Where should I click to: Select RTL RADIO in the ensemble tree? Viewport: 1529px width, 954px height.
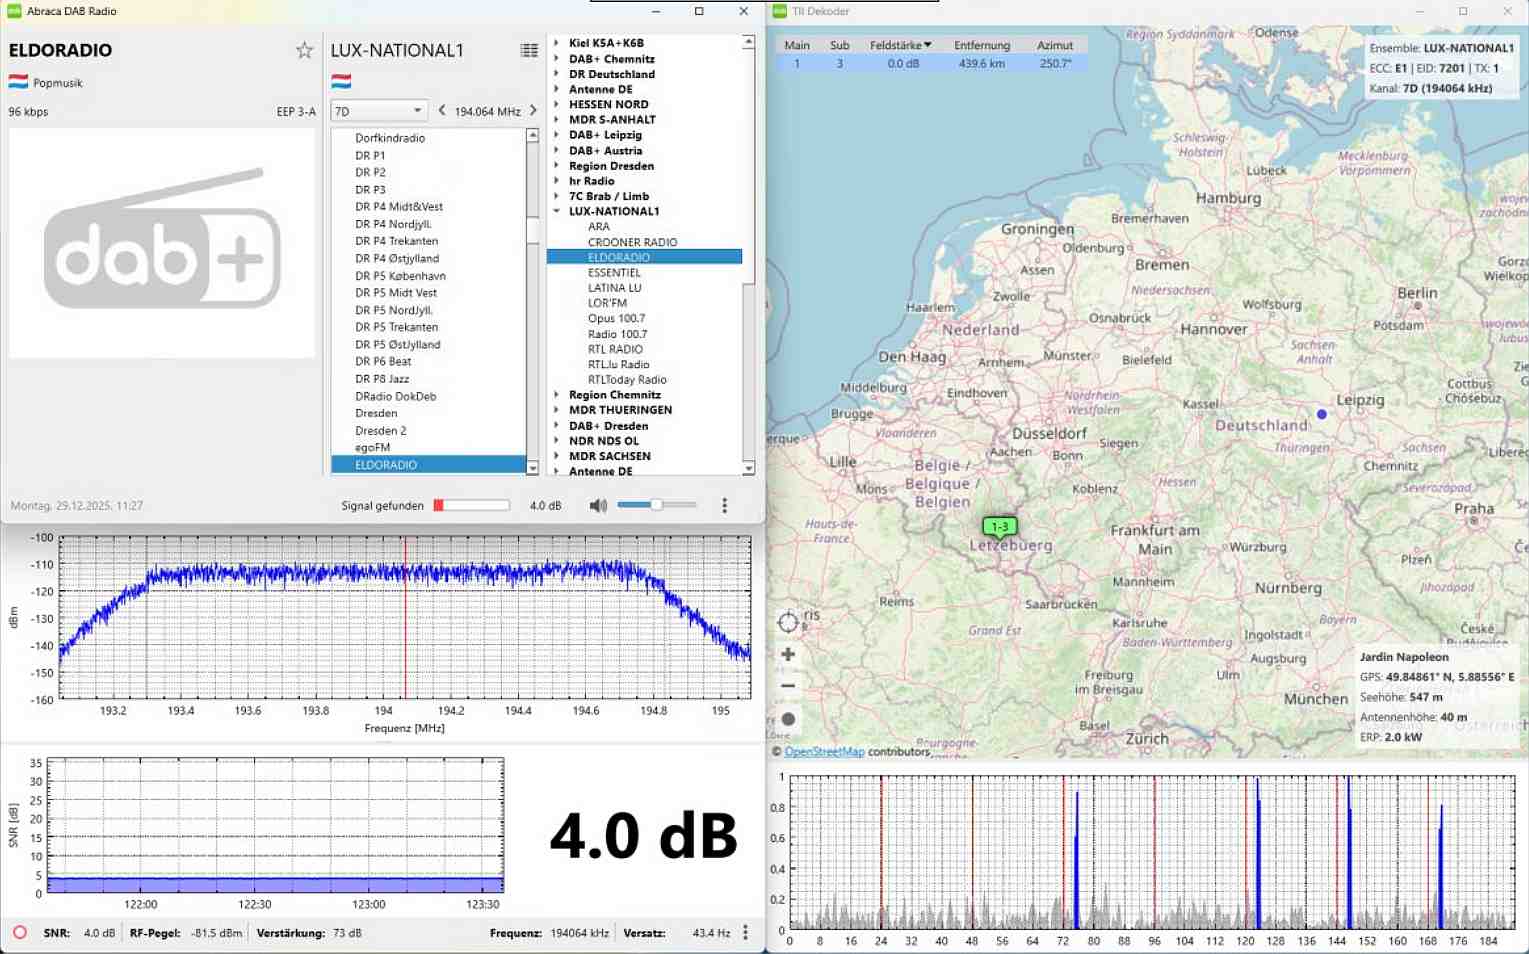pos(615,349)
